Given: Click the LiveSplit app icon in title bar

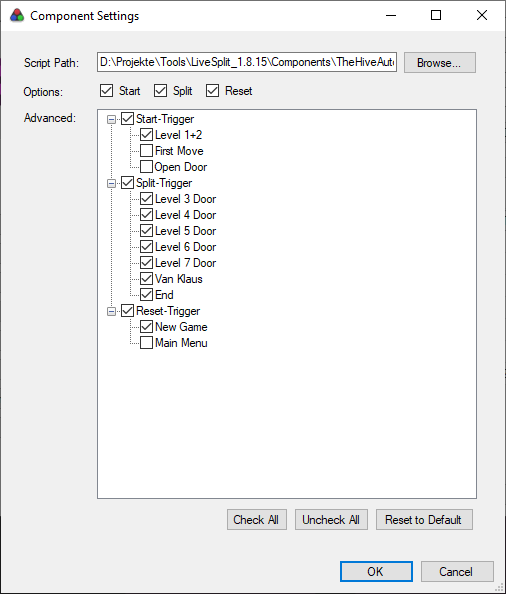Looking at the screenshot, I should [x=17, y=16].
